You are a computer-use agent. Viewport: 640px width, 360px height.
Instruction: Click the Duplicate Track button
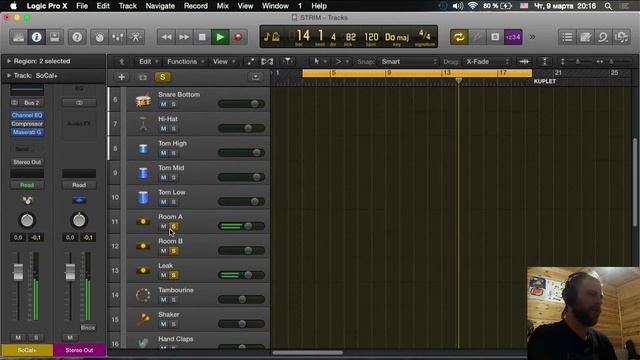click(142, 77)
